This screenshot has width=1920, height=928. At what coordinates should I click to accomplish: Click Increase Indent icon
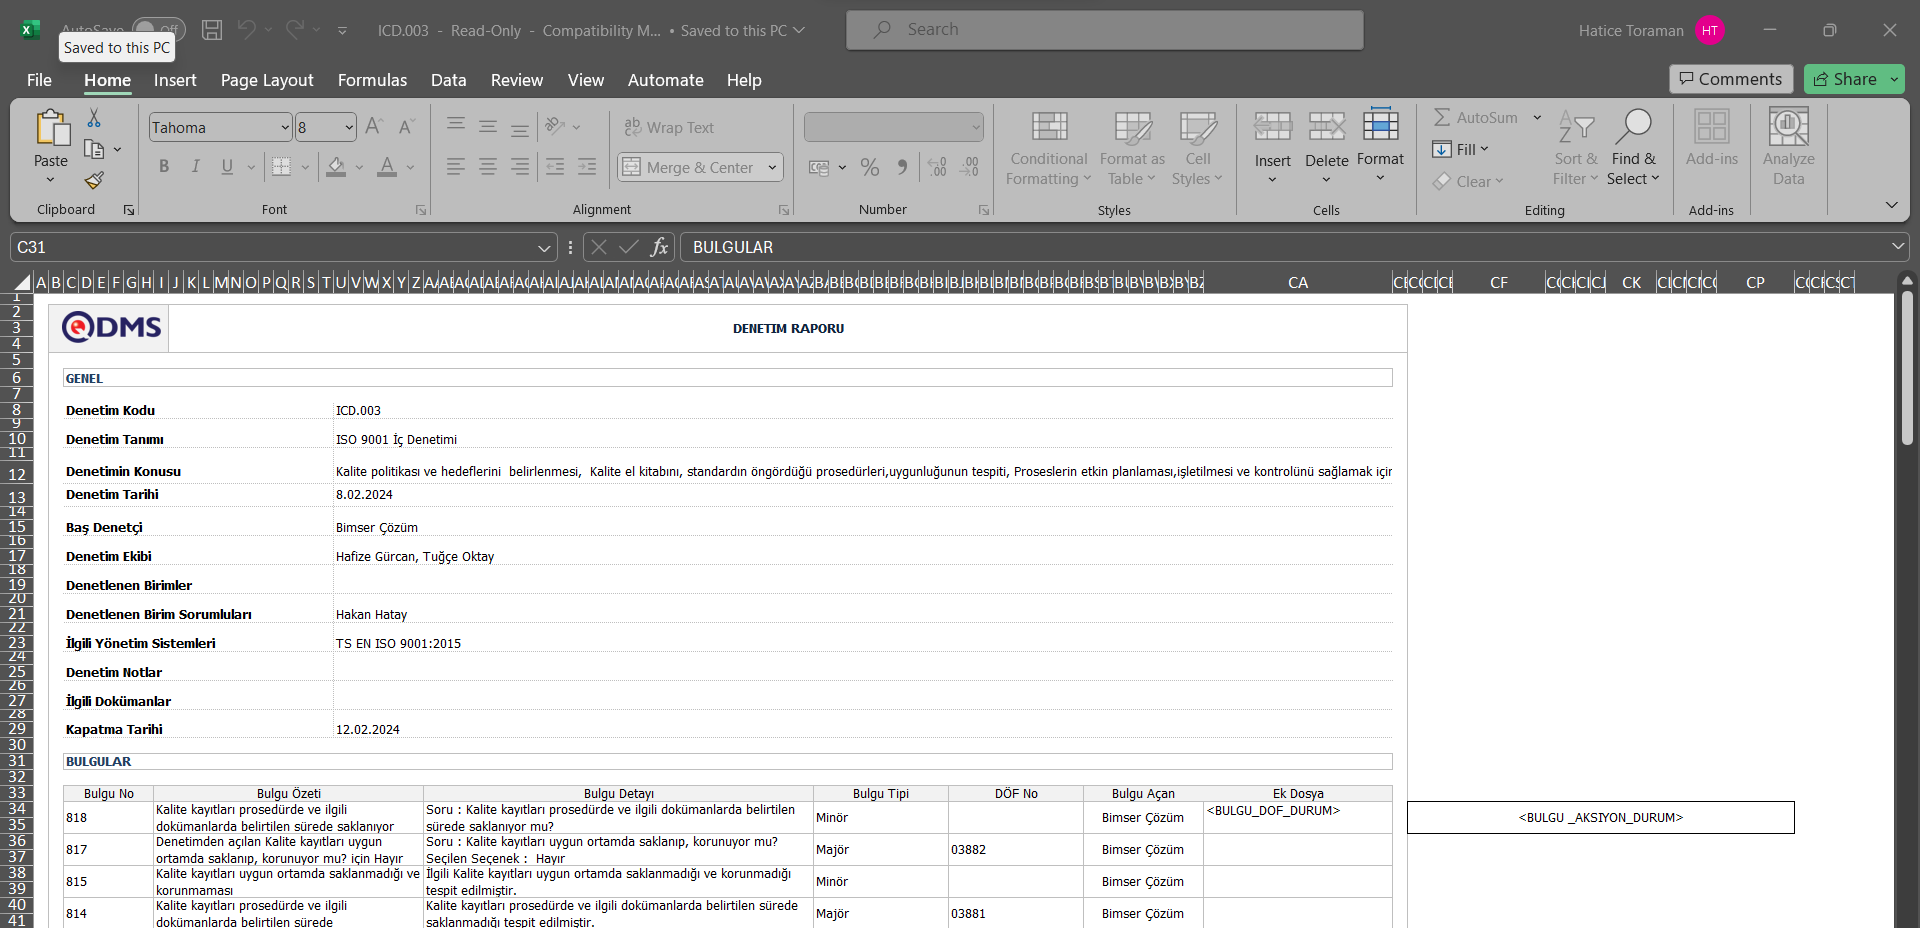587,167
